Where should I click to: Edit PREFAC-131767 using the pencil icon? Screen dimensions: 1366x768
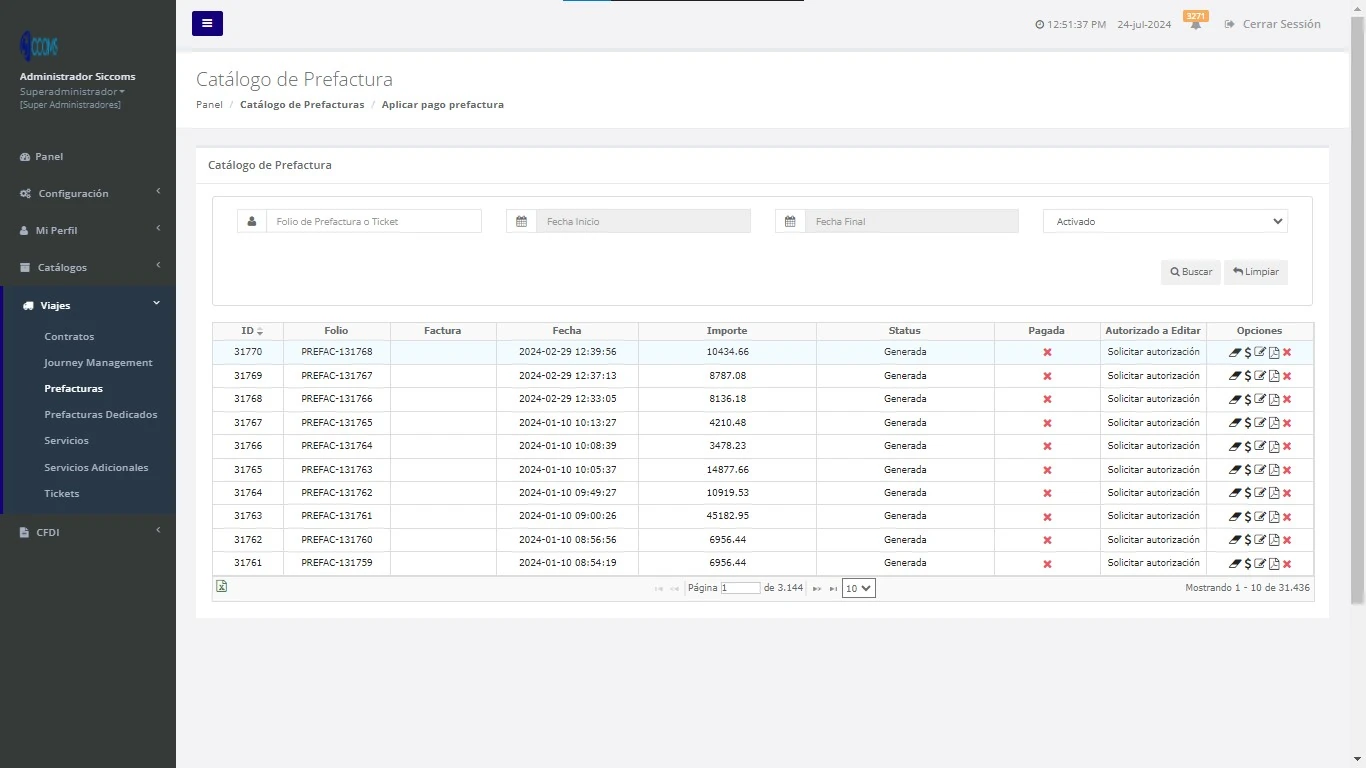(1260, 375)
